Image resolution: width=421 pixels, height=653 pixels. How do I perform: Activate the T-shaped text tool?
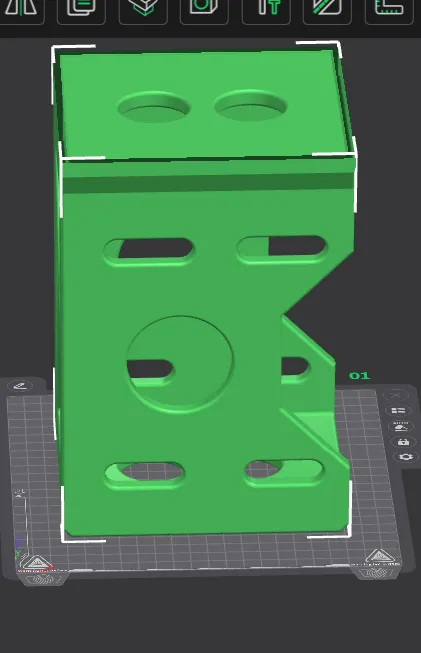coord(266,9)
